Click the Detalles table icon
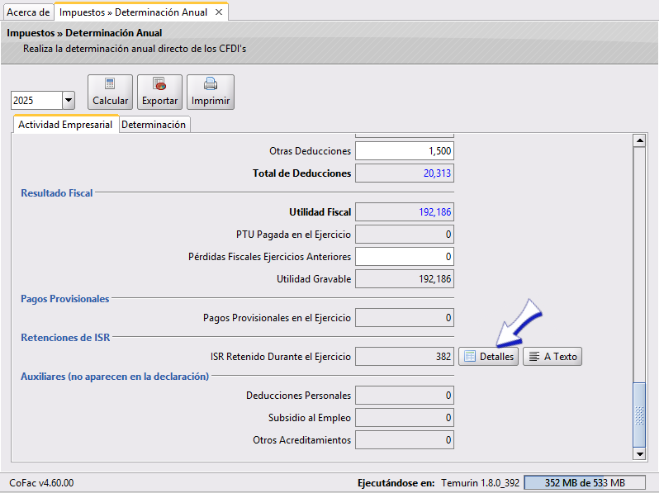The width and height of the screenshot is (659, 493). pos(470,356)
